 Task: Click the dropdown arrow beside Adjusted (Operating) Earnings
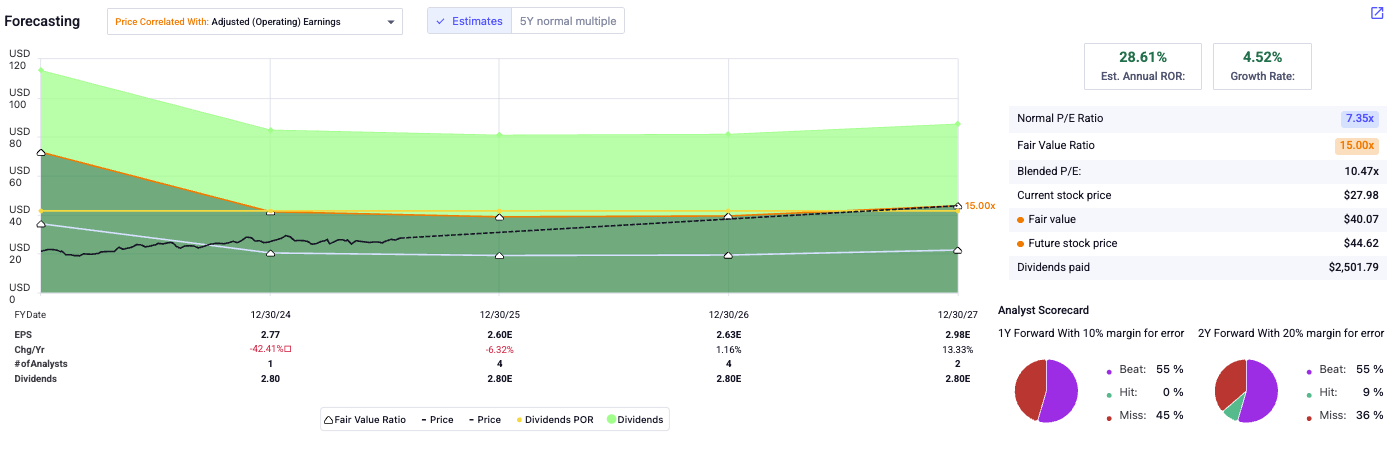tap(390, 21)
